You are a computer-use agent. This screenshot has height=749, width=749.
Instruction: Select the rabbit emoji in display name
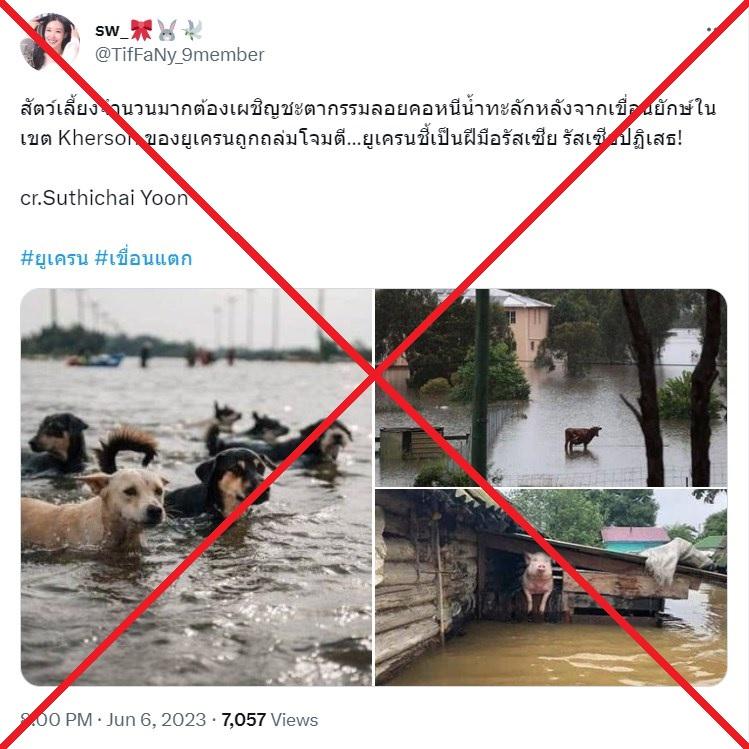pyautogui.click(x=167, y=30)
